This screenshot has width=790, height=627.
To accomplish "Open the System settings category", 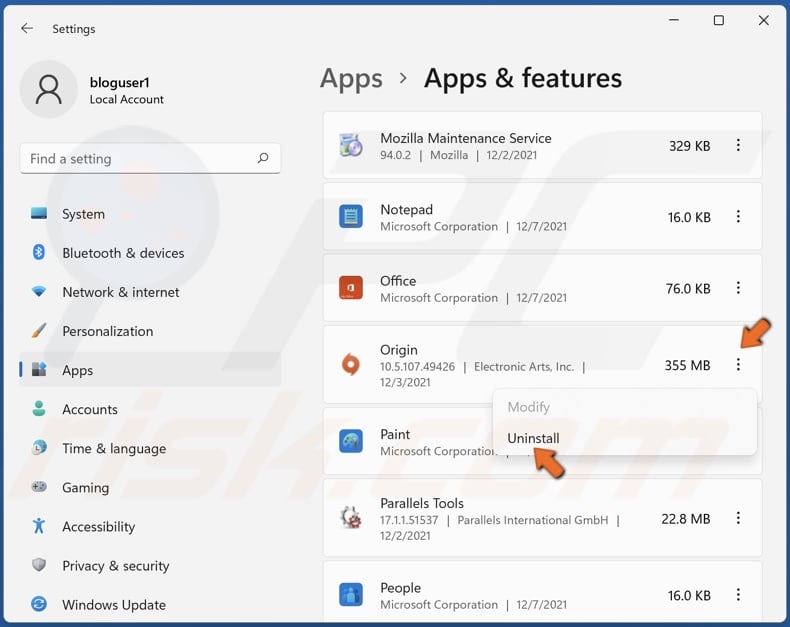I will pos(150,214).
